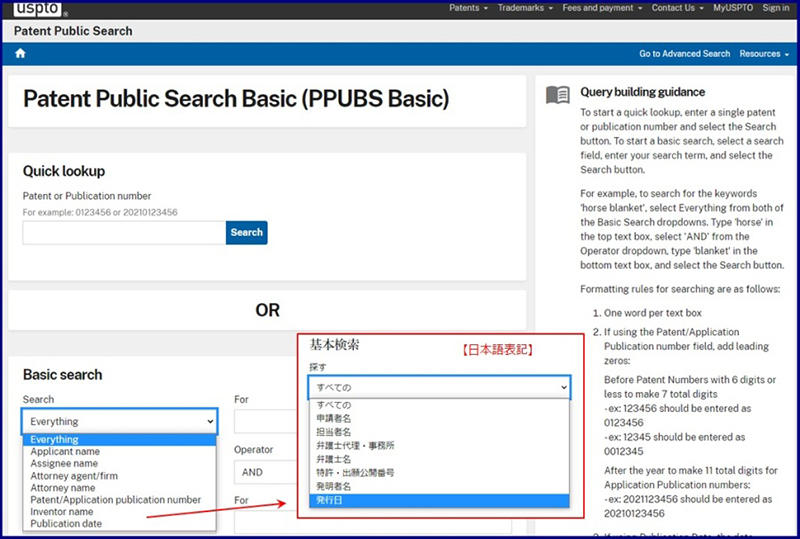Viewport: 800px width, 539px height.
Task: Go to home via house icon
Action: point(20,53)
